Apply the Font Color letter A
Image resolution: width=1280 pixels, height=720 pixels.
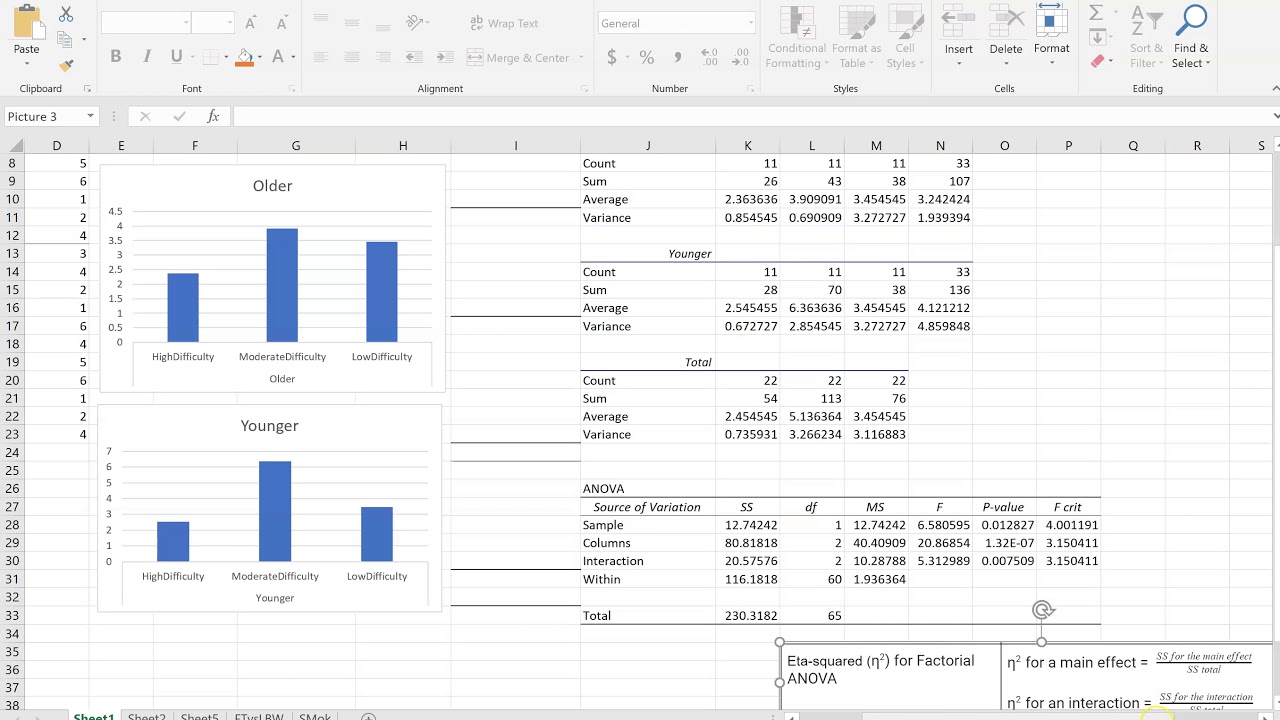278,57
